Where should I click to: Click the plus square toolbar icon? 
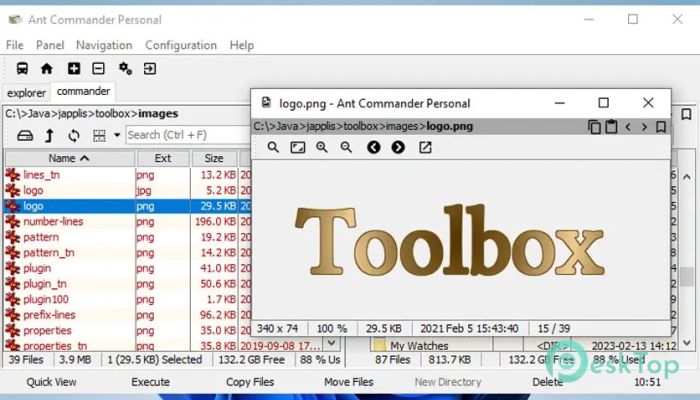[x=74, y=69]
